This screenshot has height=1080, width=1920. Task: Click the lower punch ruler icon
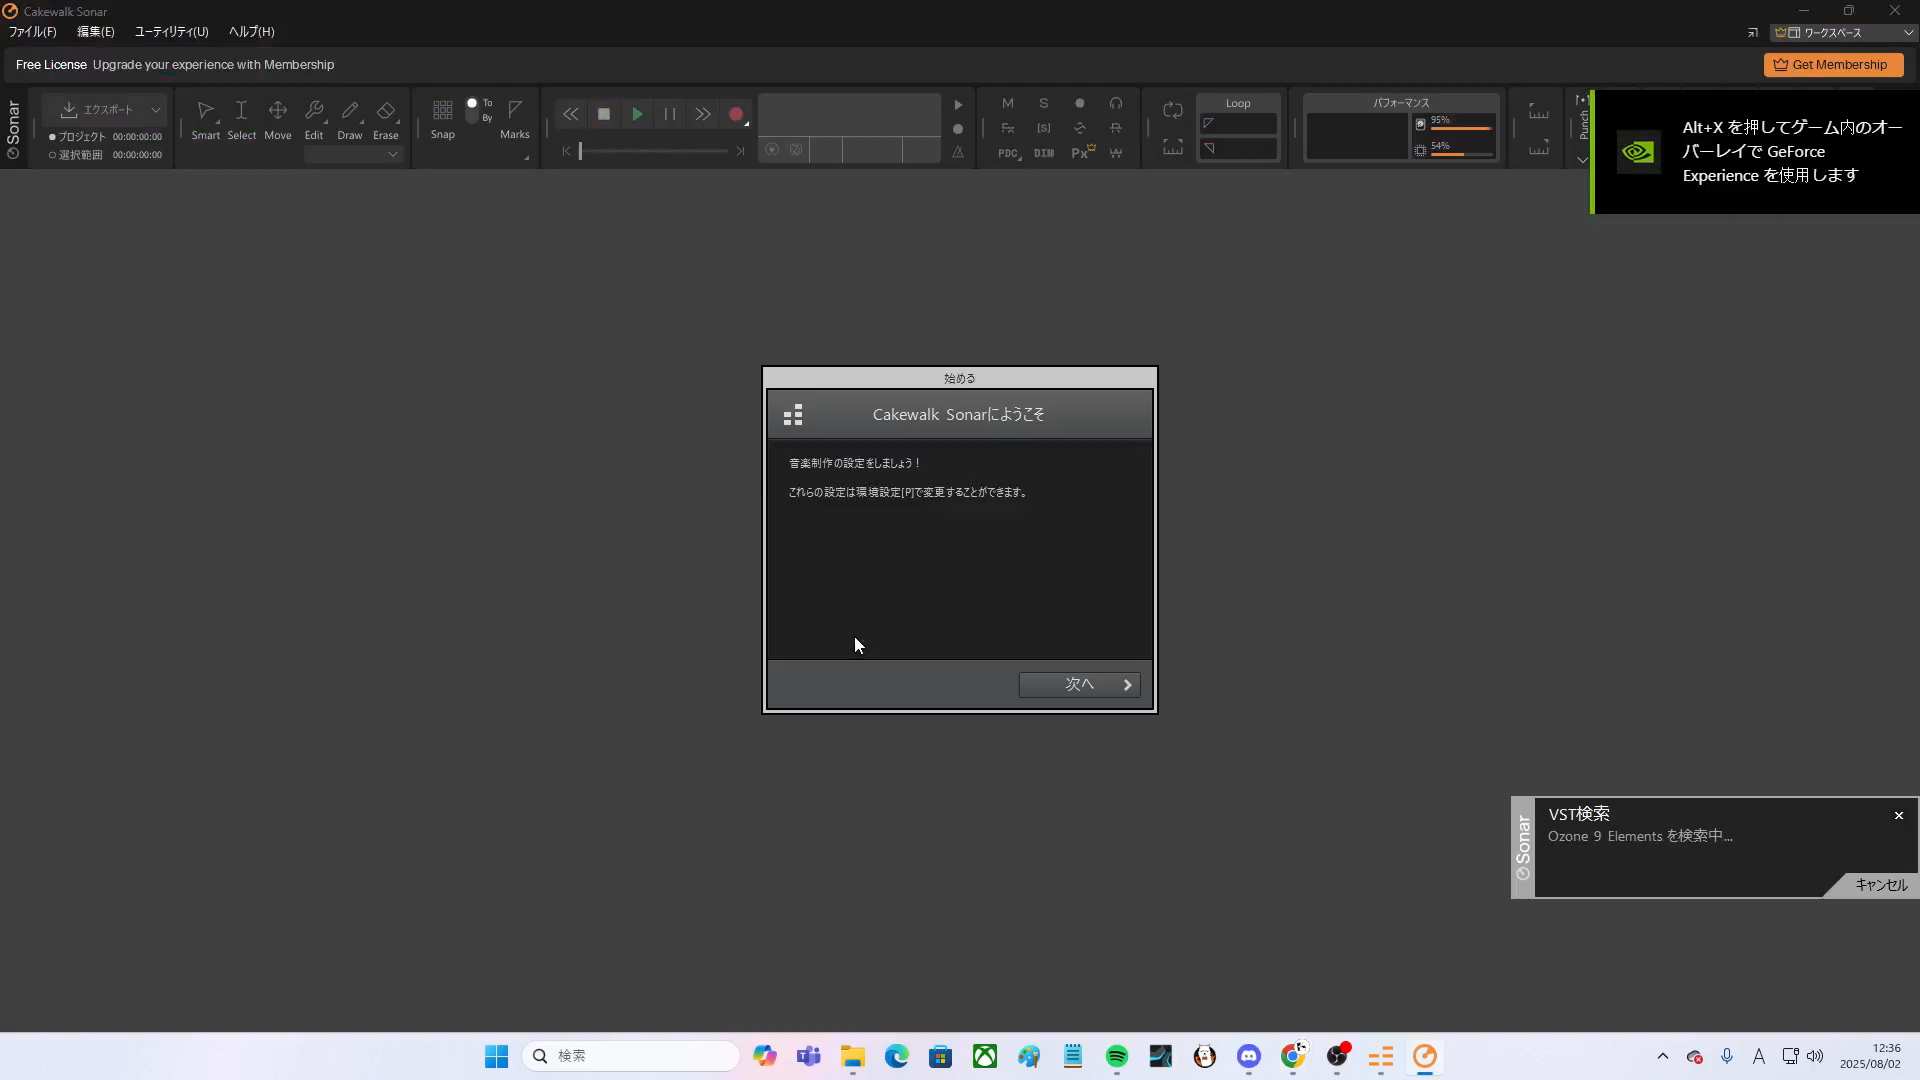pos(1539,147)
